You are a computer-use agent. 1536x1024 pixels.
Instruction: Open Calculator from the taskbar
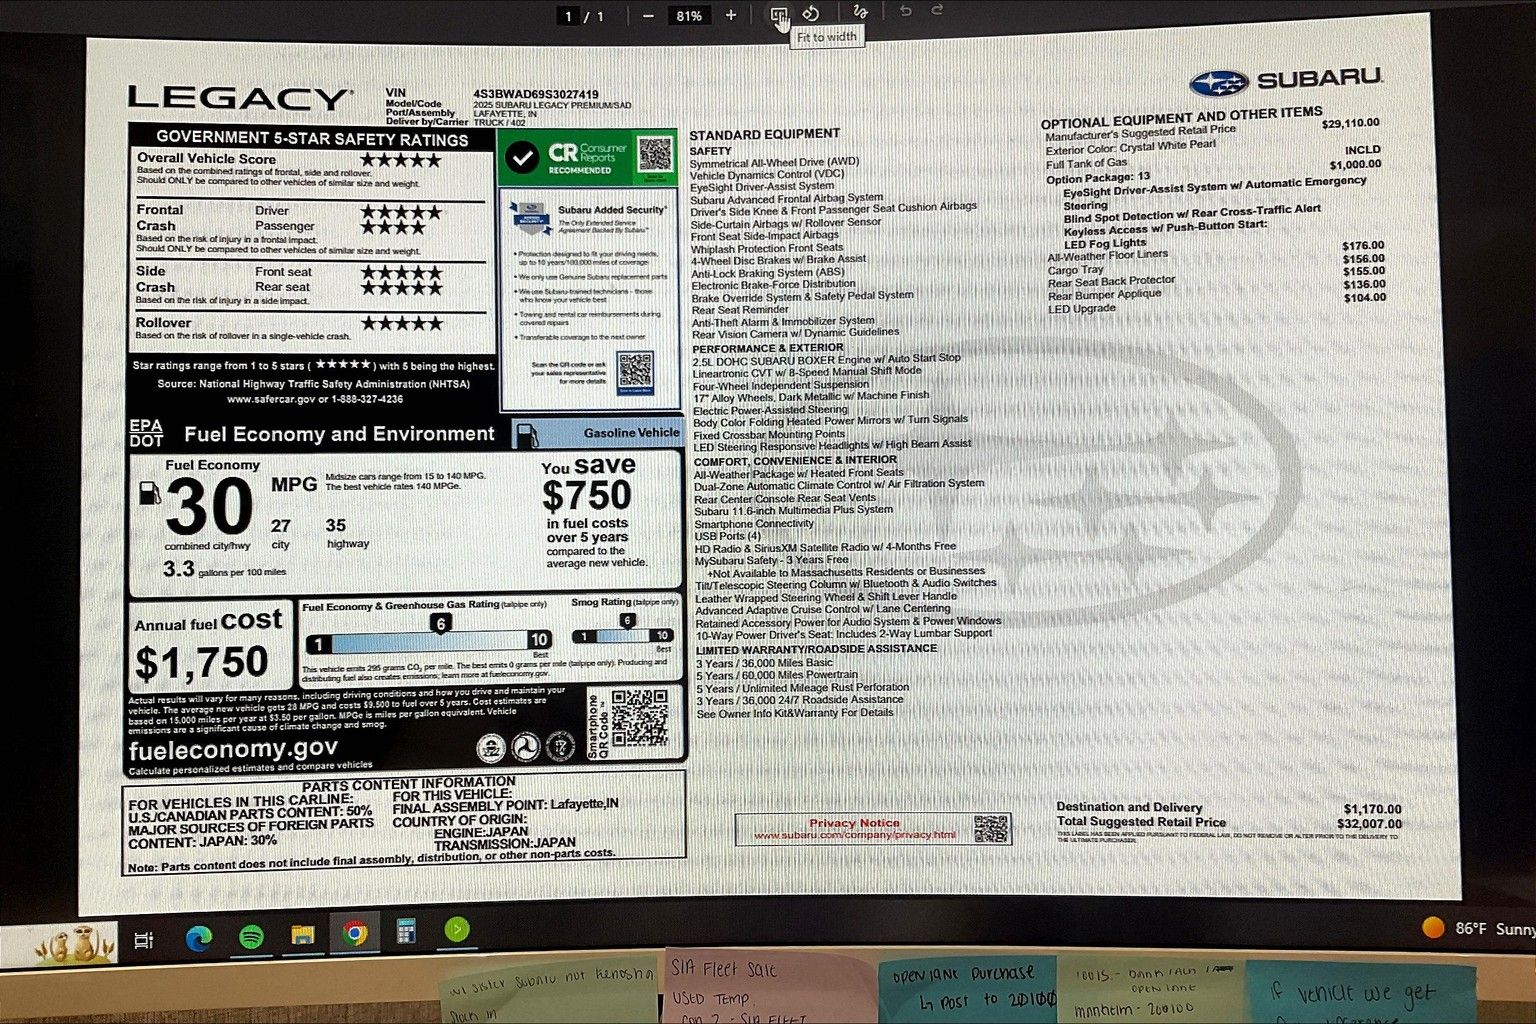(x=405, y=932)
